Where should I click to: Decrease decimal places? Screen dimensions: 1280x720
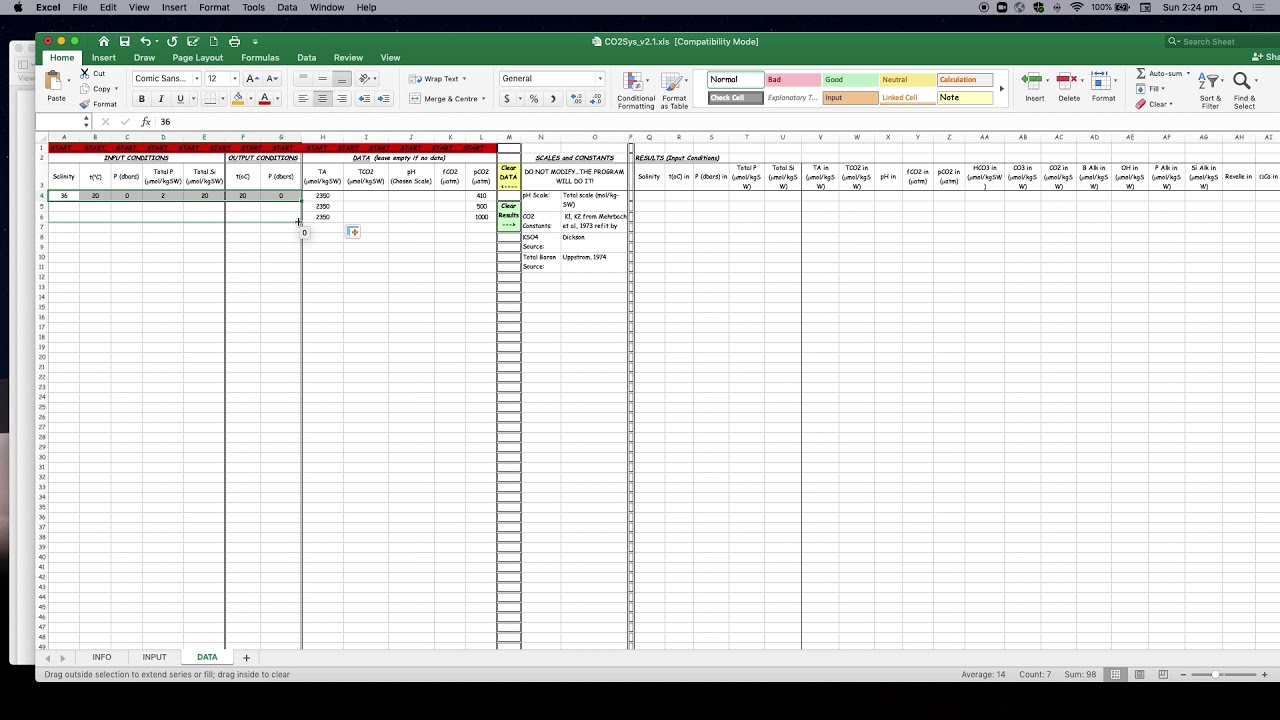(596, 98)
